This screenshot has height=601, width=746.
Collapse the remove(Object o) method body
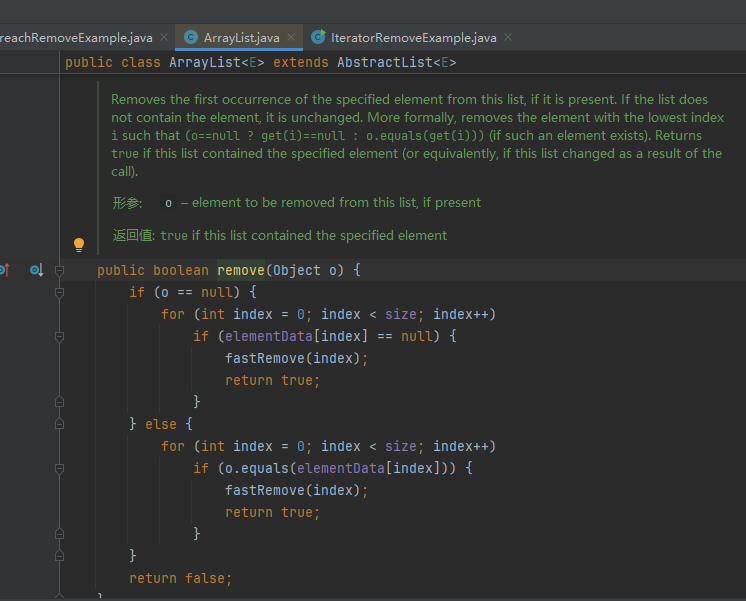tap(59, 271)
